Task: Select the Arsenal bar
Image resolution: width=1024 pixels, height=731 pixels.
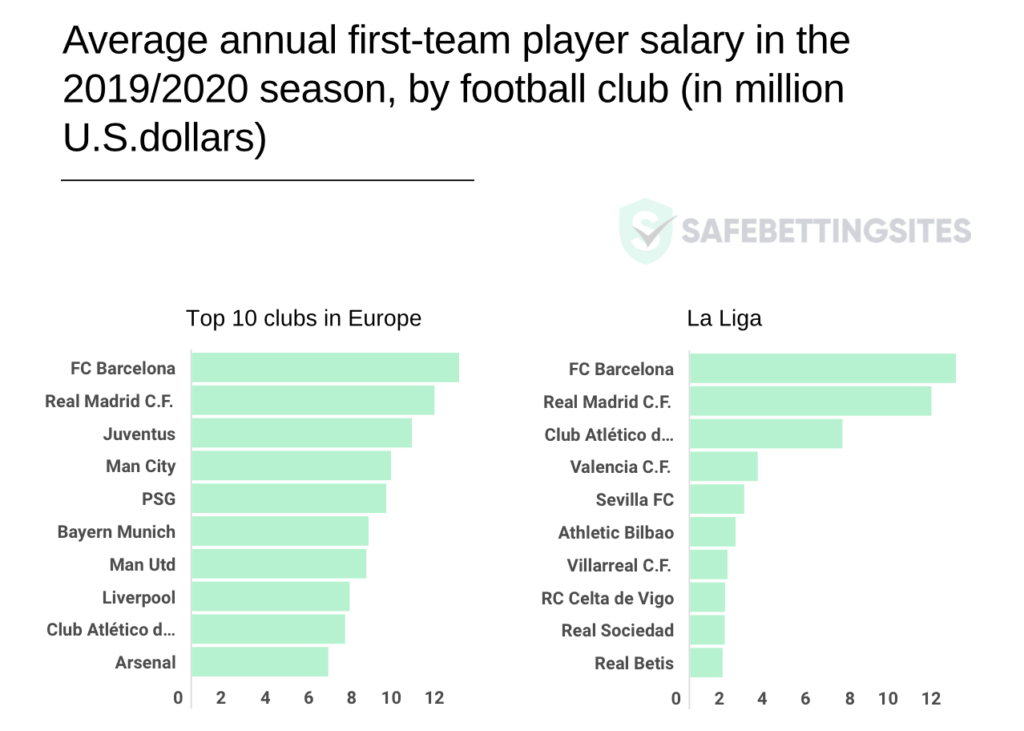Action: (260, 661)
